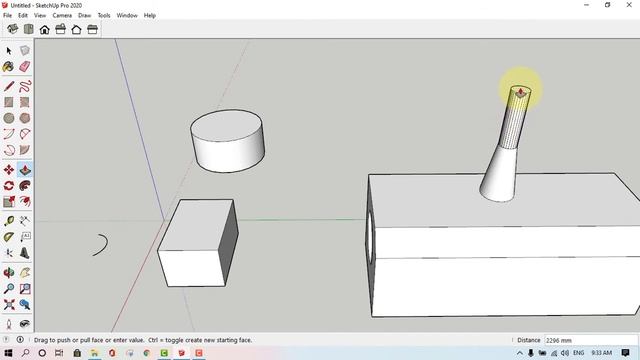This screenshot has width=640, height=360.
Task: Select the Select arrow tool
Action: click(9, 51)
